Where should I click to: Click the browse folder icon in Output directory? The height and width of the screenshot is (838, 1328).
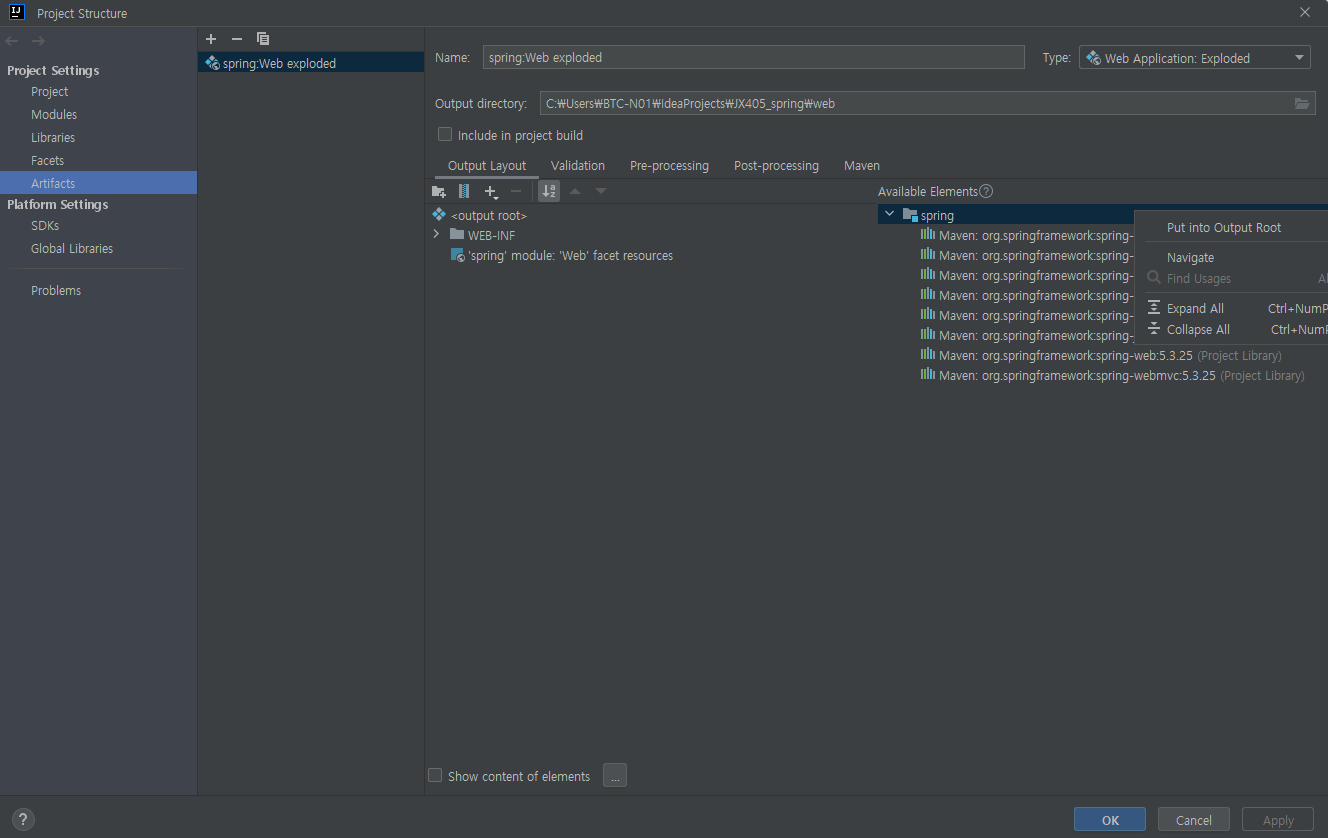click(x=1302, y=103)
